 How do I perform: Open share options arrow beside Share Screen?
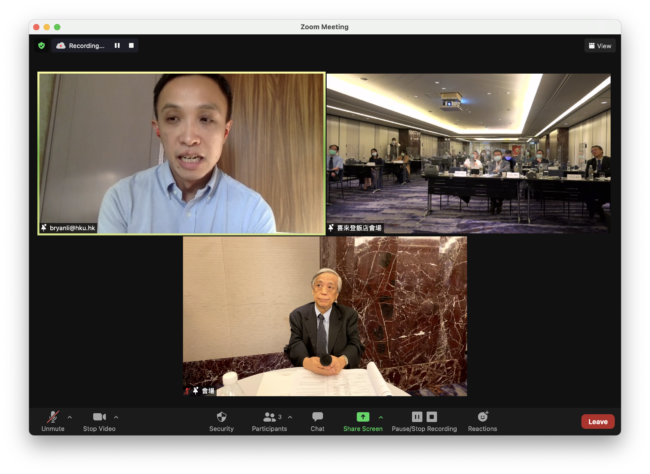380,417
